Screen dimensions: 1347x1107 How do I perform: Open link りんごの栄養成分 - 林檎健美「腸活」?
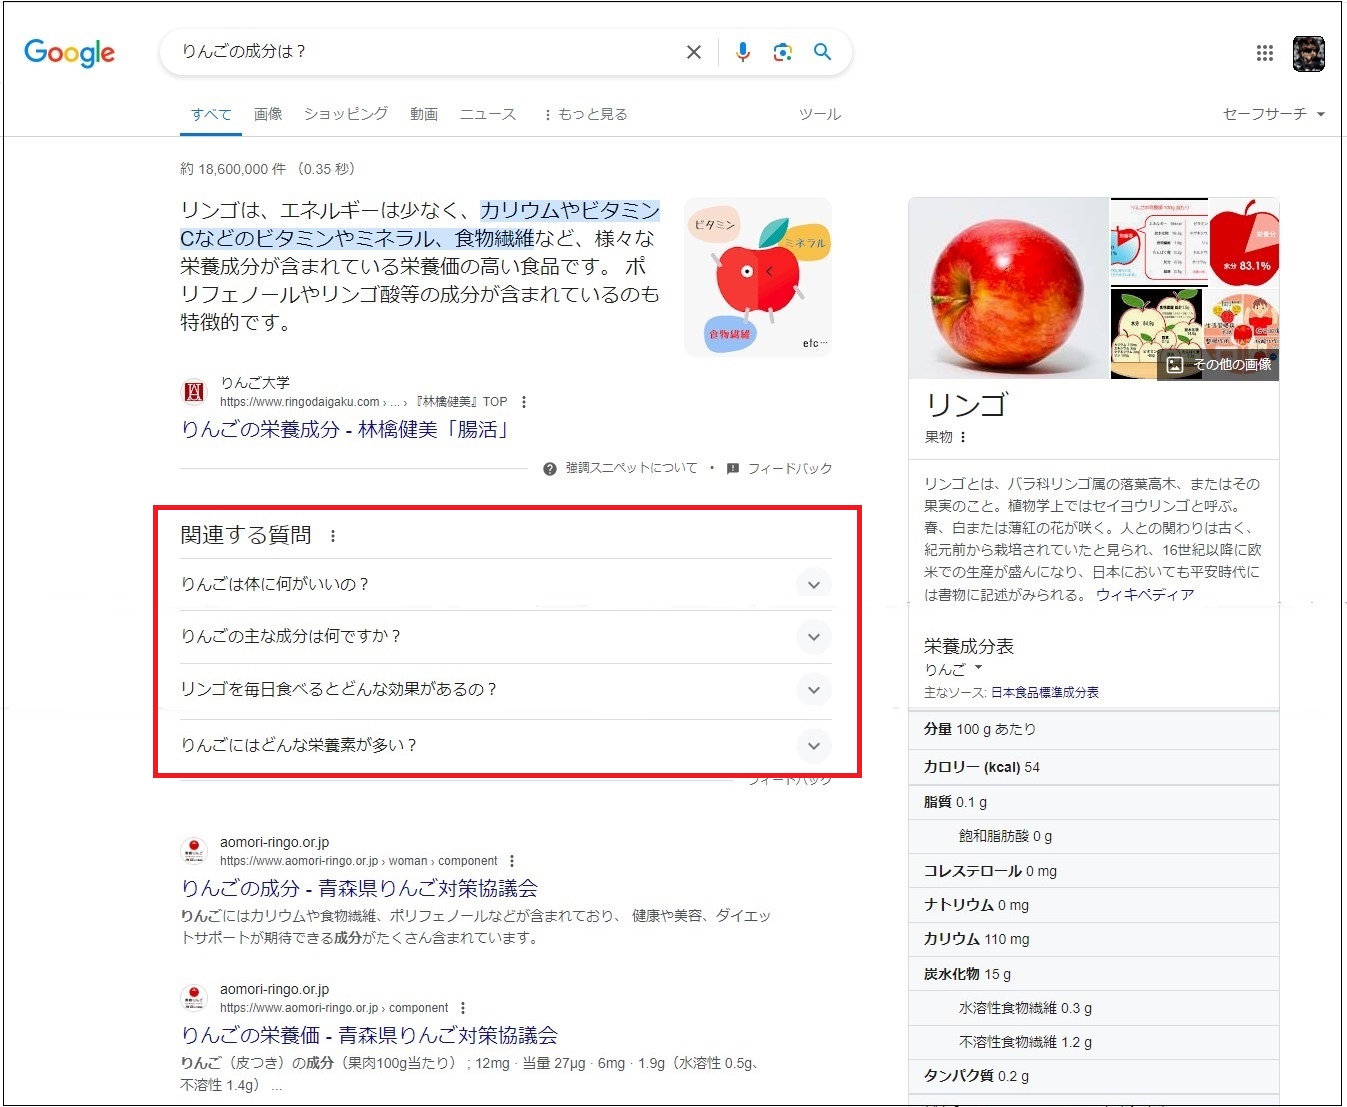coord(346,429)
